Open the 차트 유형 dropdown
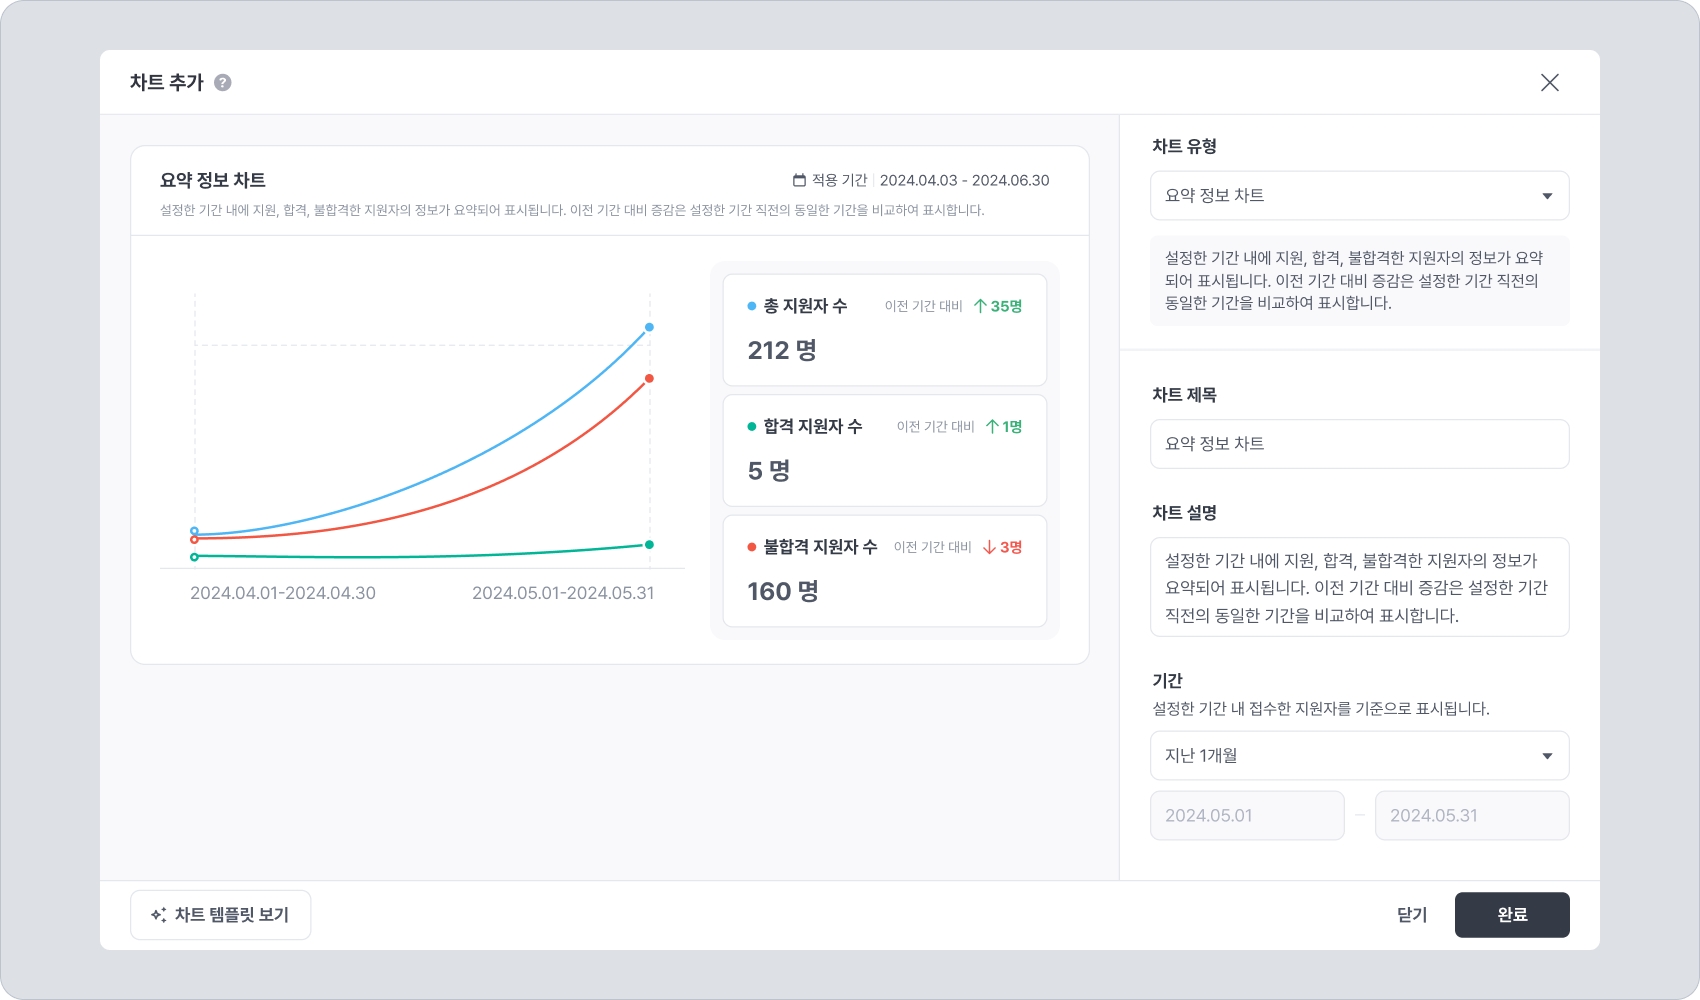Viewport: 1700px width, 1000px height. 1359,196
